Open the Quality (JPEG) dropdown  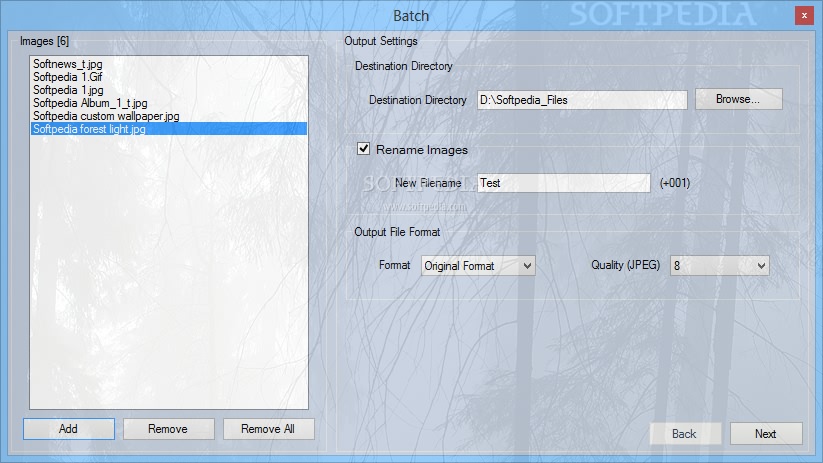(719, 266)
